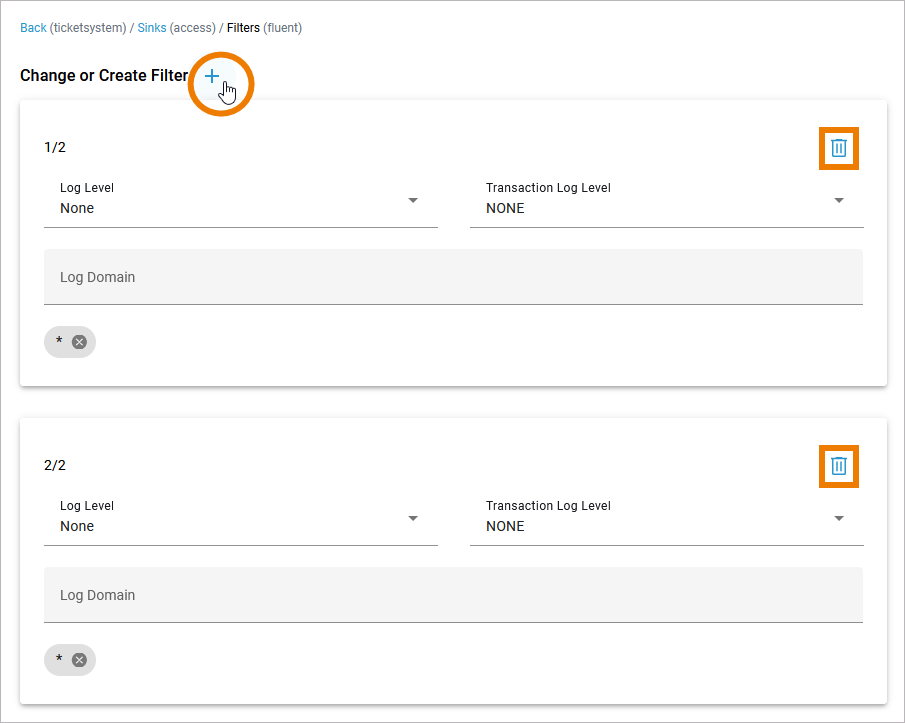Select the 2/2 filter card label
The width and height of the screenshot is (905, 723).
click(55, 466)
